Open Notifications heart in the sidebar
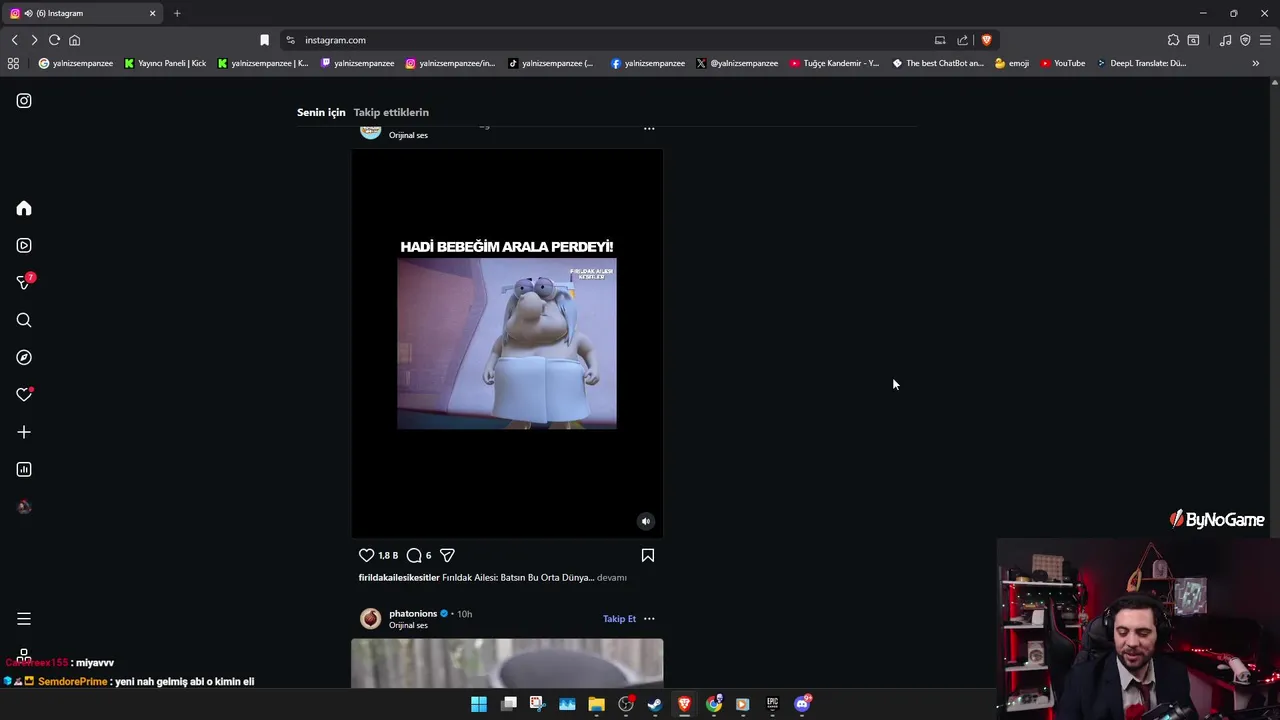 click(x=24, y=395)
